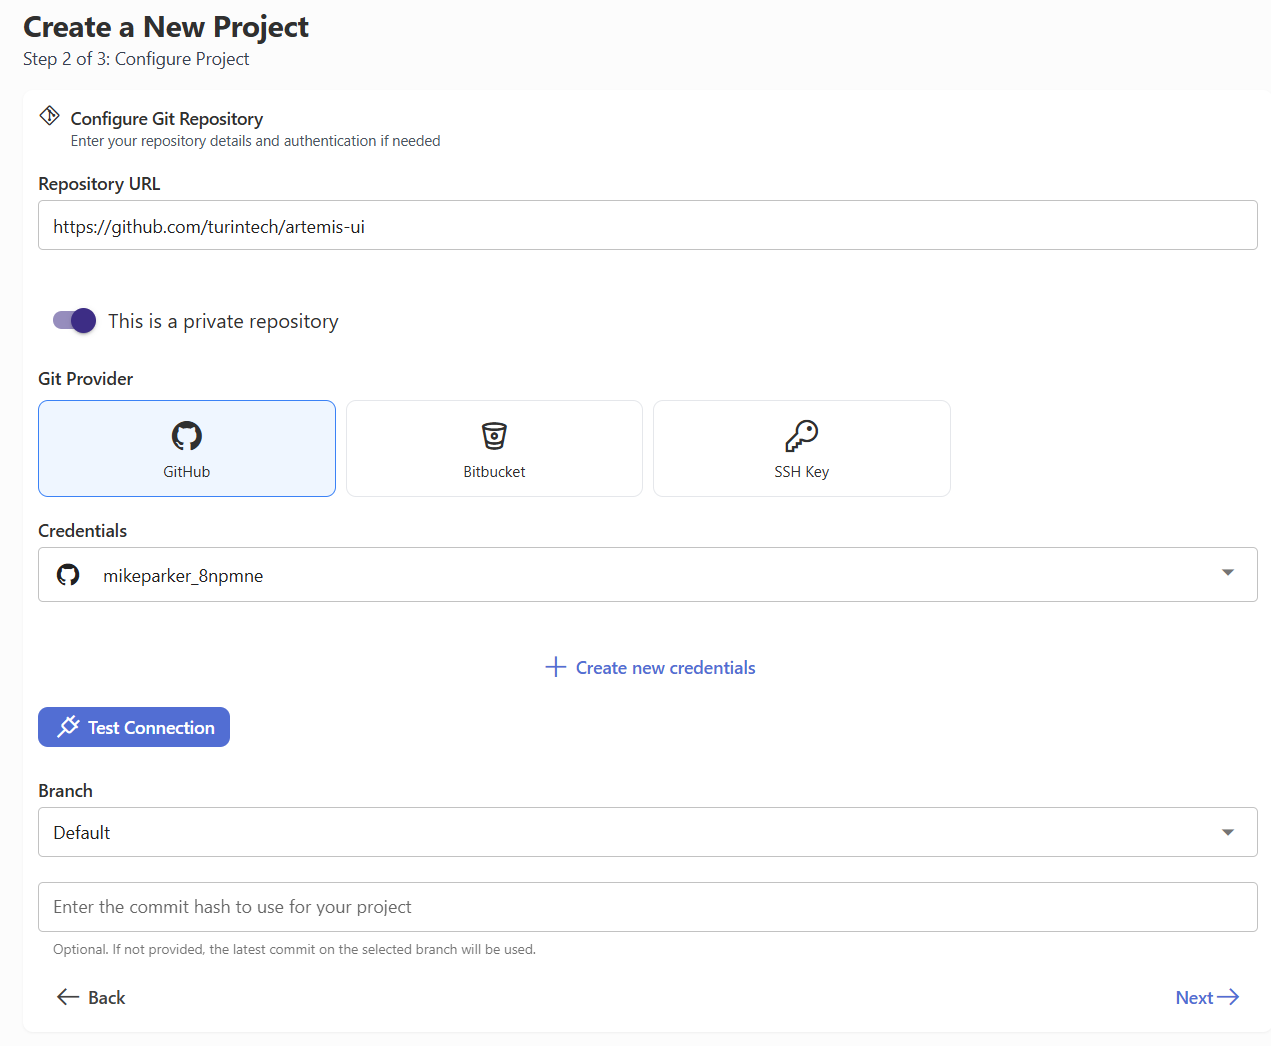The width and height of the screenshot is (1271, 1046).
Task: Click the 'Repository URL' label
Action: tap(99, 184)
